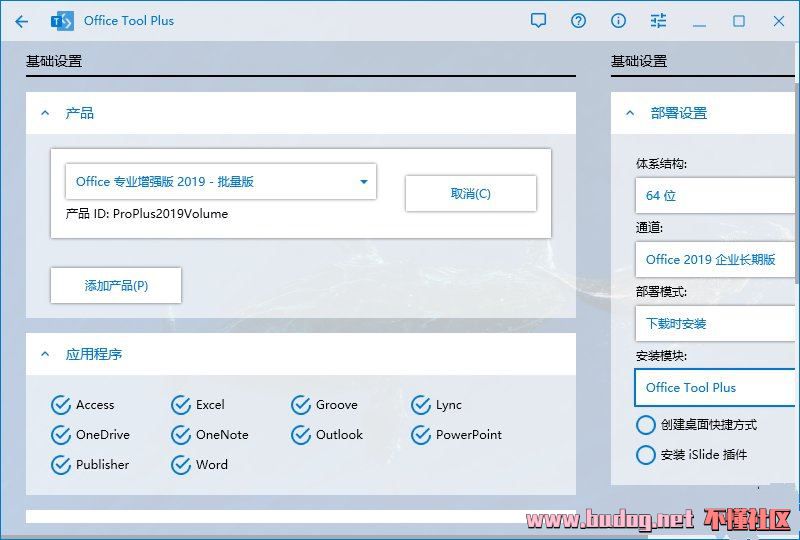Click the left 基础设置 heading

tap(54, 61)
